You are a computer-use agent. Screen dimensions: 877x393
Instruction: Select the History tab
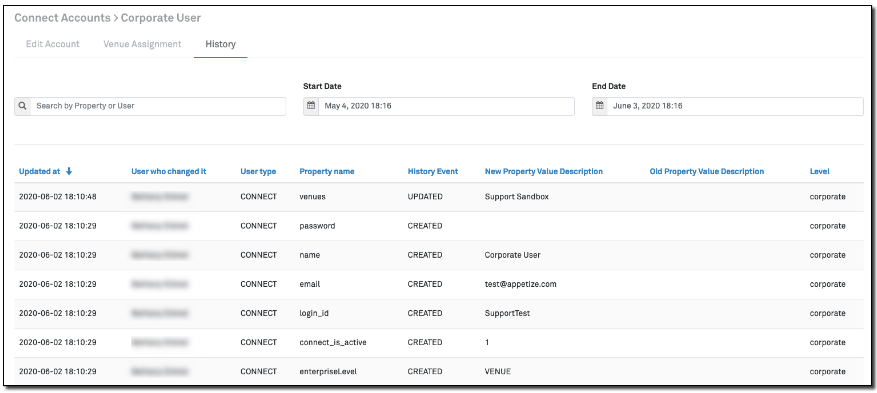[x=220, y=44]
